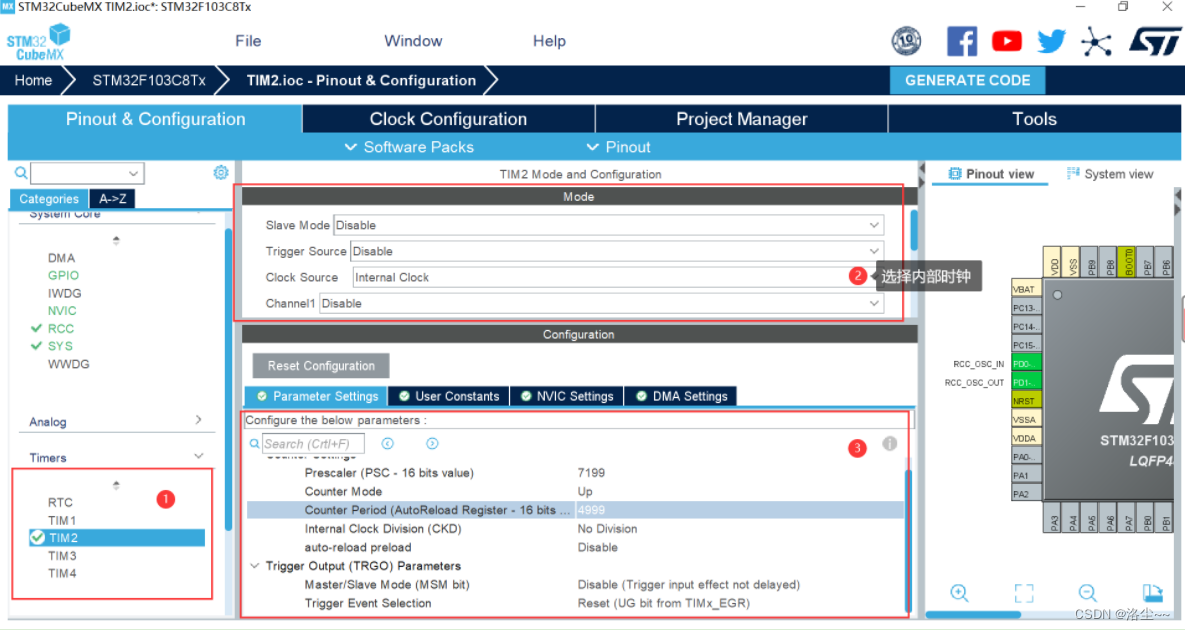This screenshot has height=630, width=1185.
Task: Fit the chip pinout to view
Action: 1024,593
